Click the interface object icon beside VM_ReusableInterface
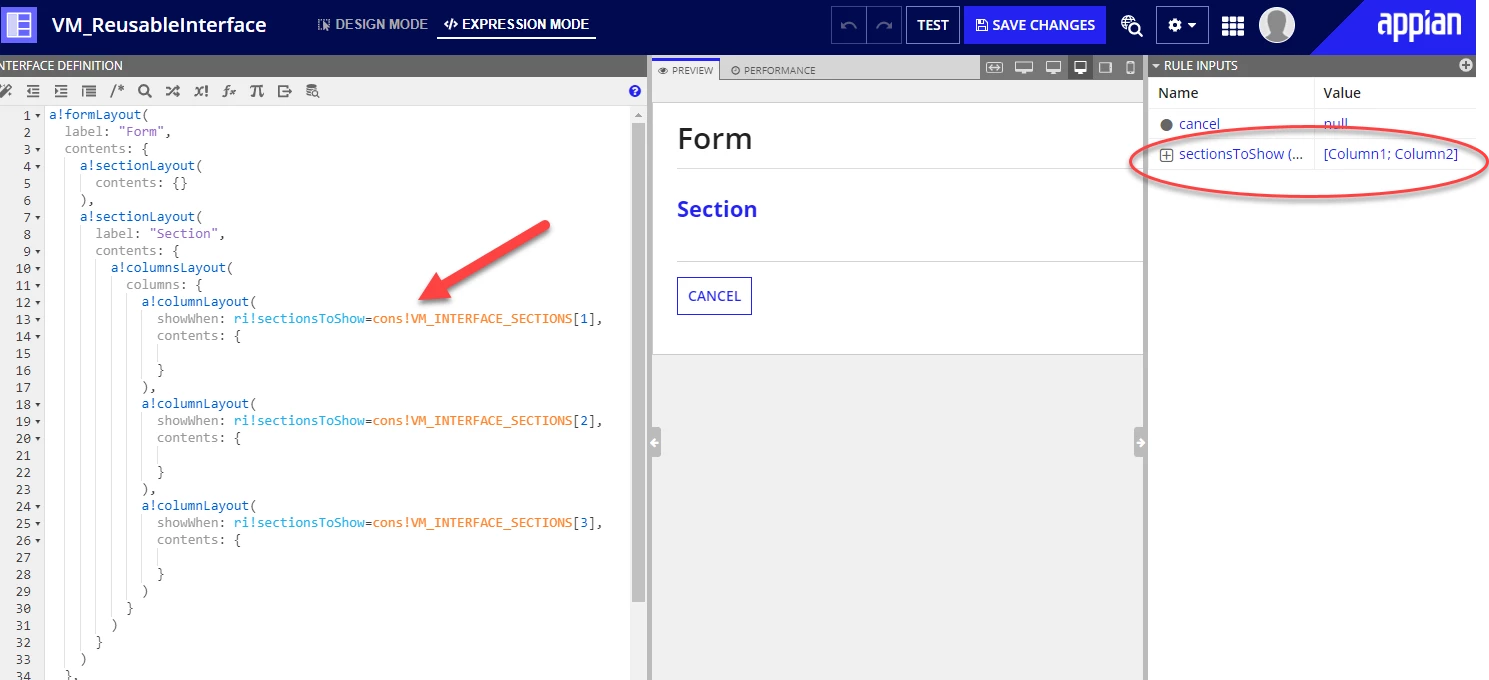 (x=20, y=24)
